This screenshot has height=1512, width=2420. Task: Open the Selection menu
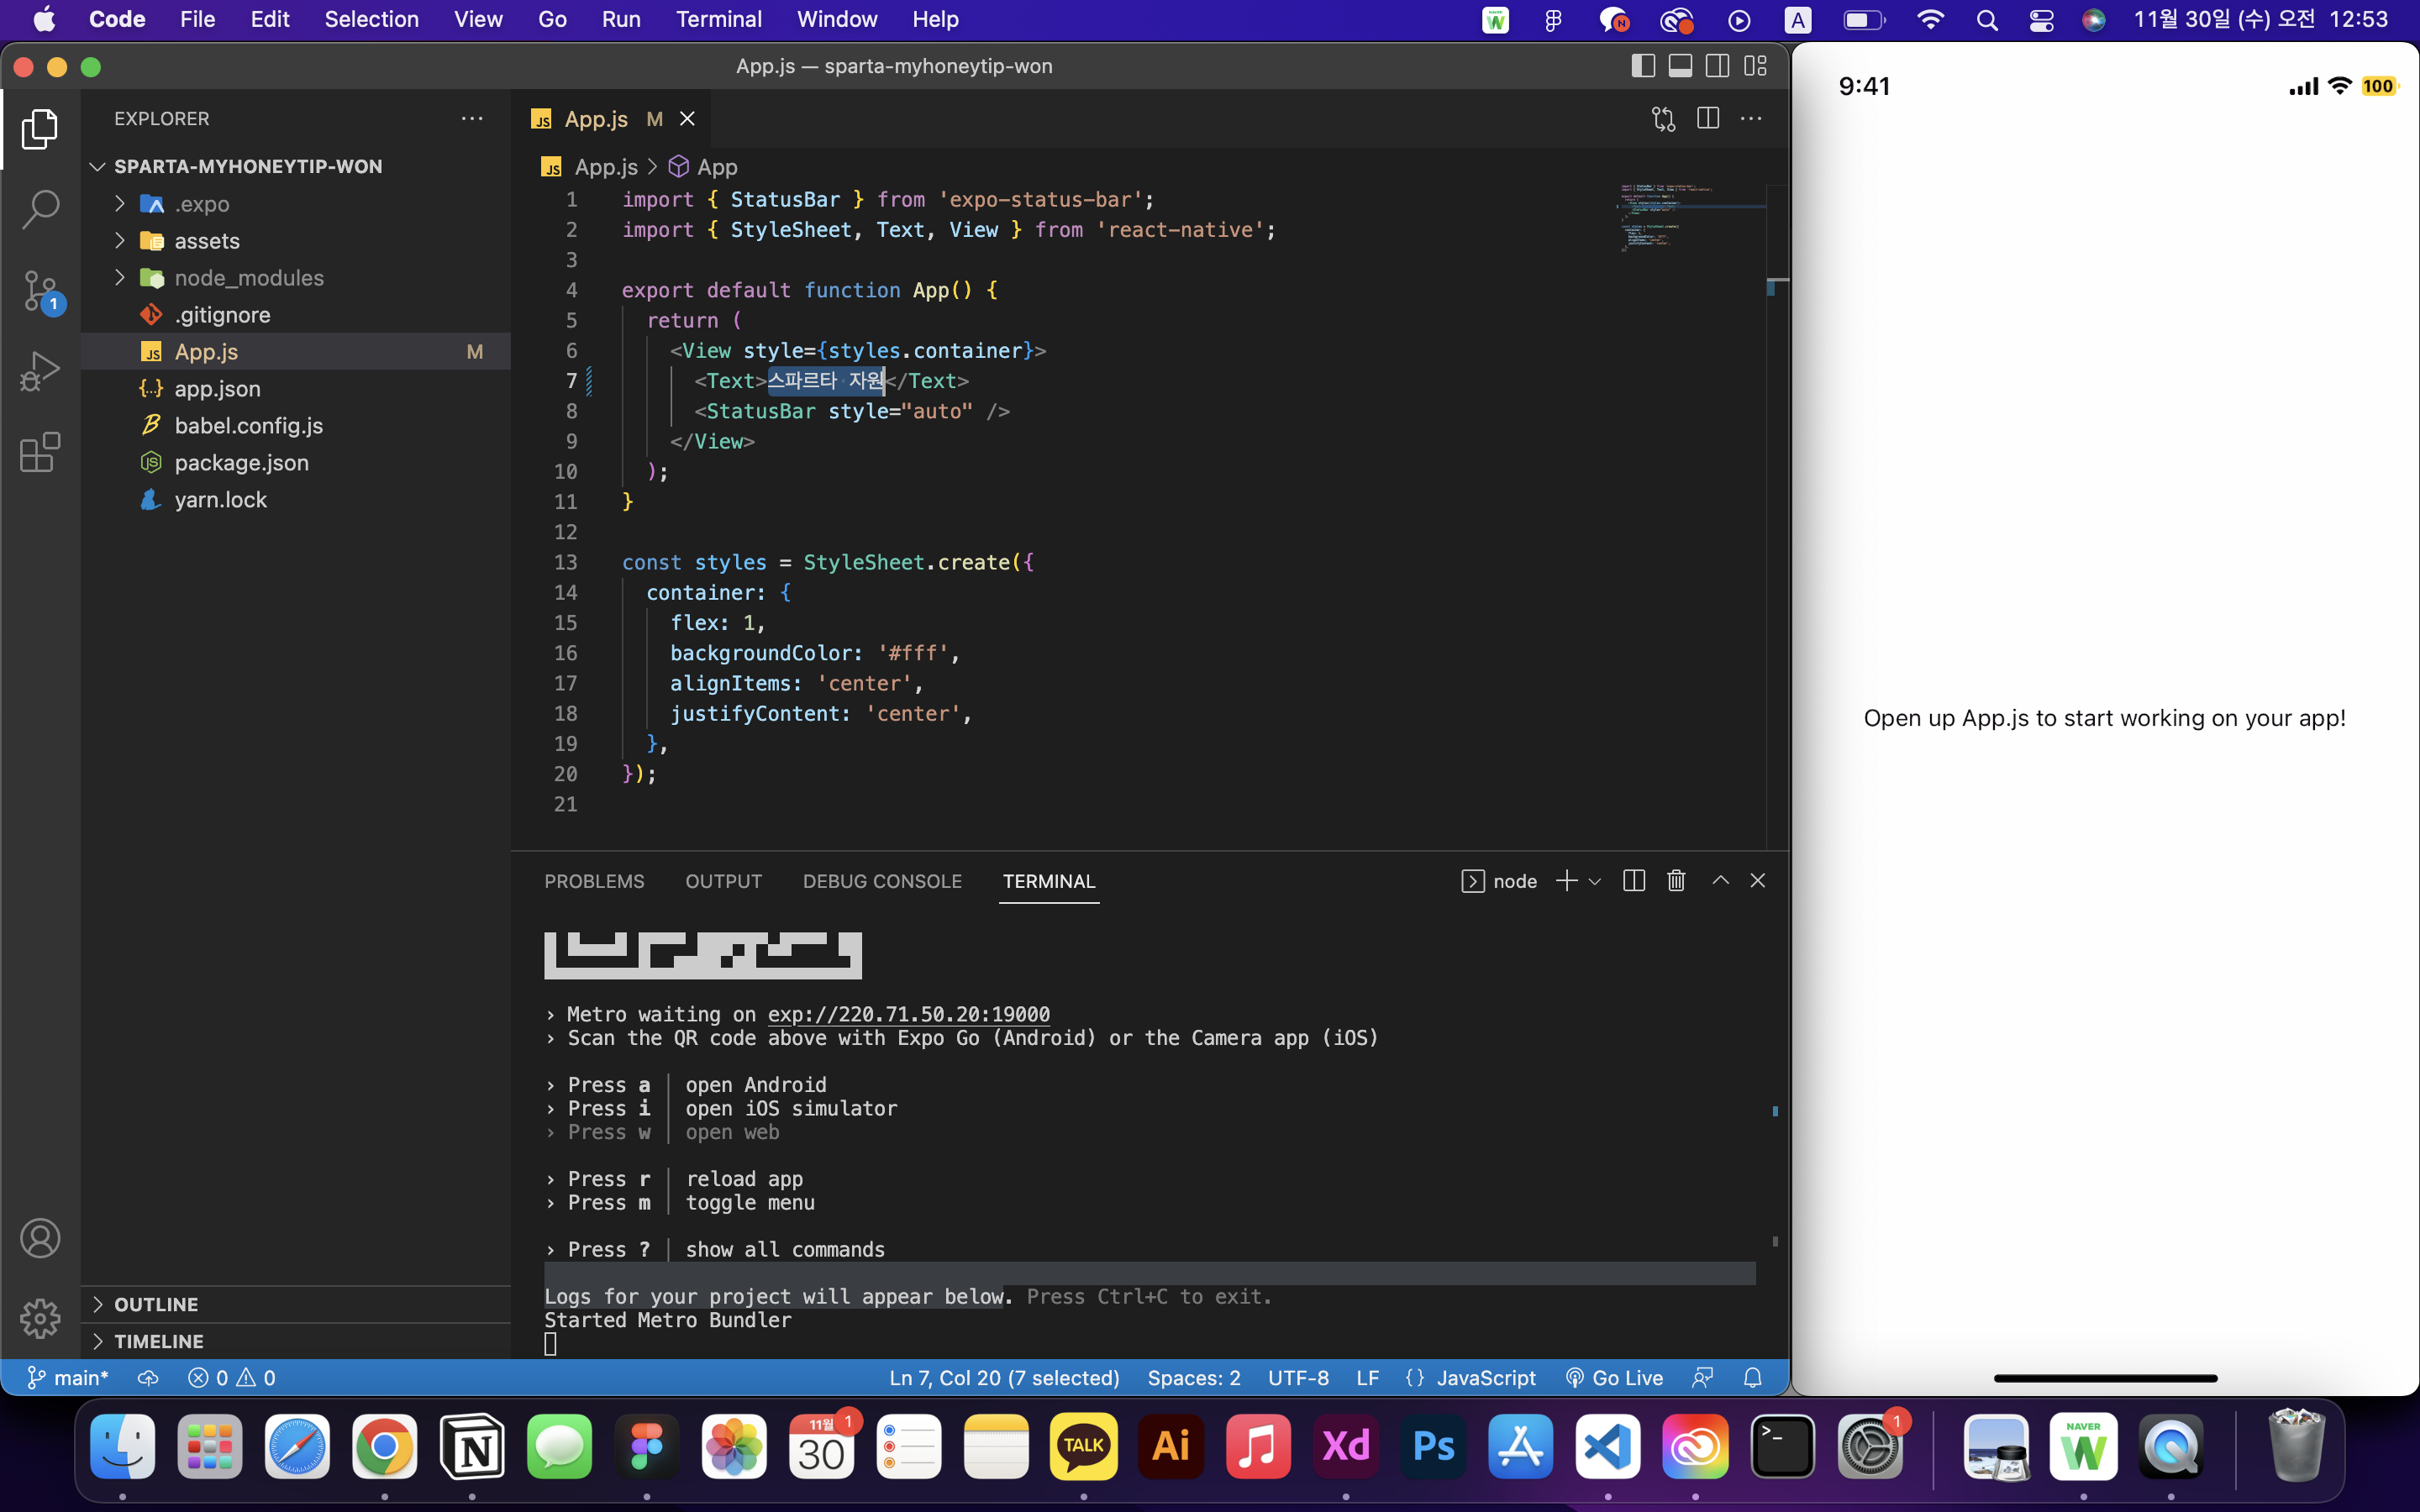pos(371,20)
